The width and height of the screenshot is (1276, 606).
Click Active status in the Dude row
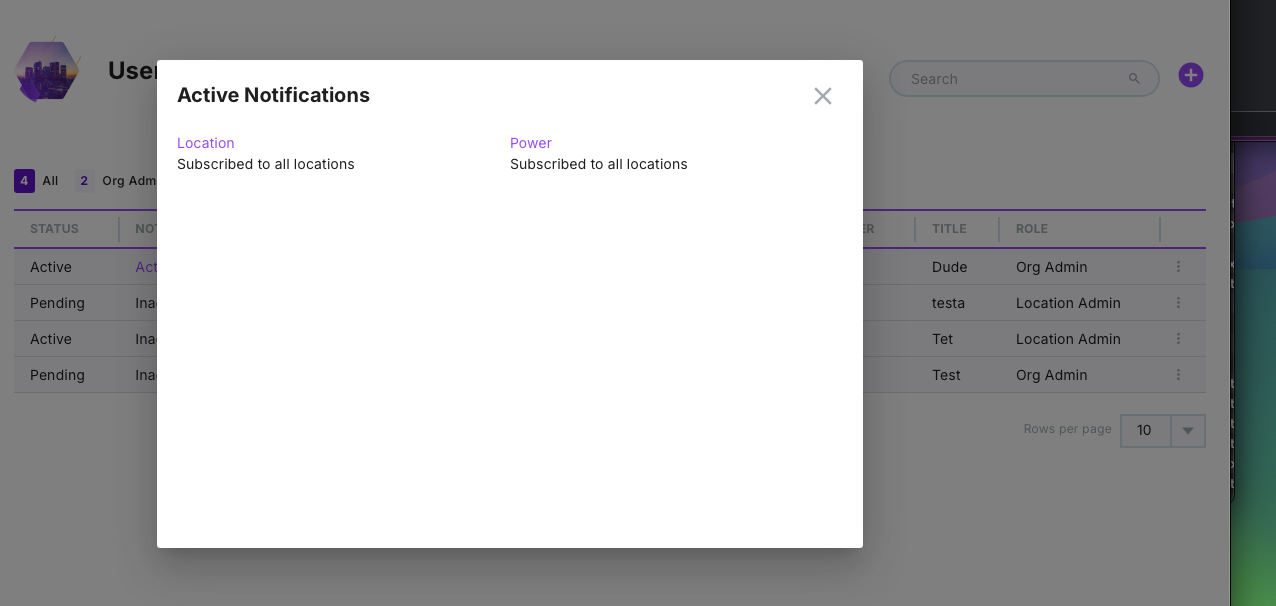click(x=51, y=267)
